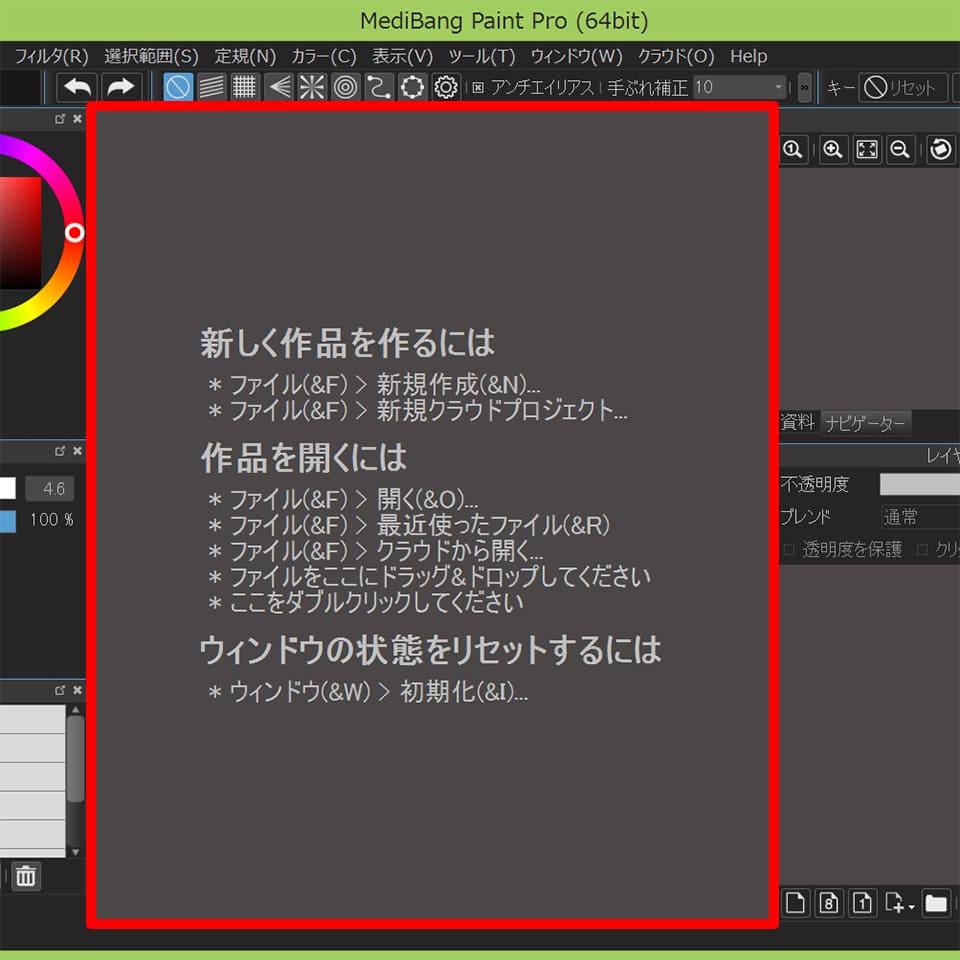Click the brush size value 46 field

50,489
